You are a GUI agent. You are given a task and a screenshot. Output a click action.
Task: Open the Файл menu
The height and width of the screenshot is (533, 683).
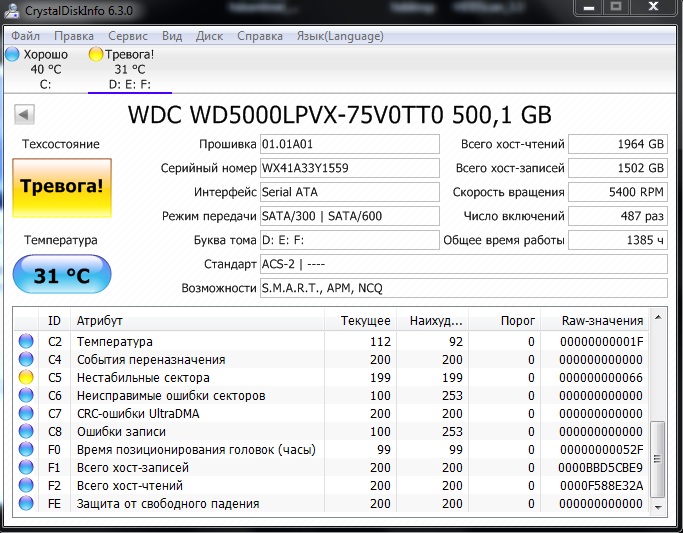pos(26,36)
